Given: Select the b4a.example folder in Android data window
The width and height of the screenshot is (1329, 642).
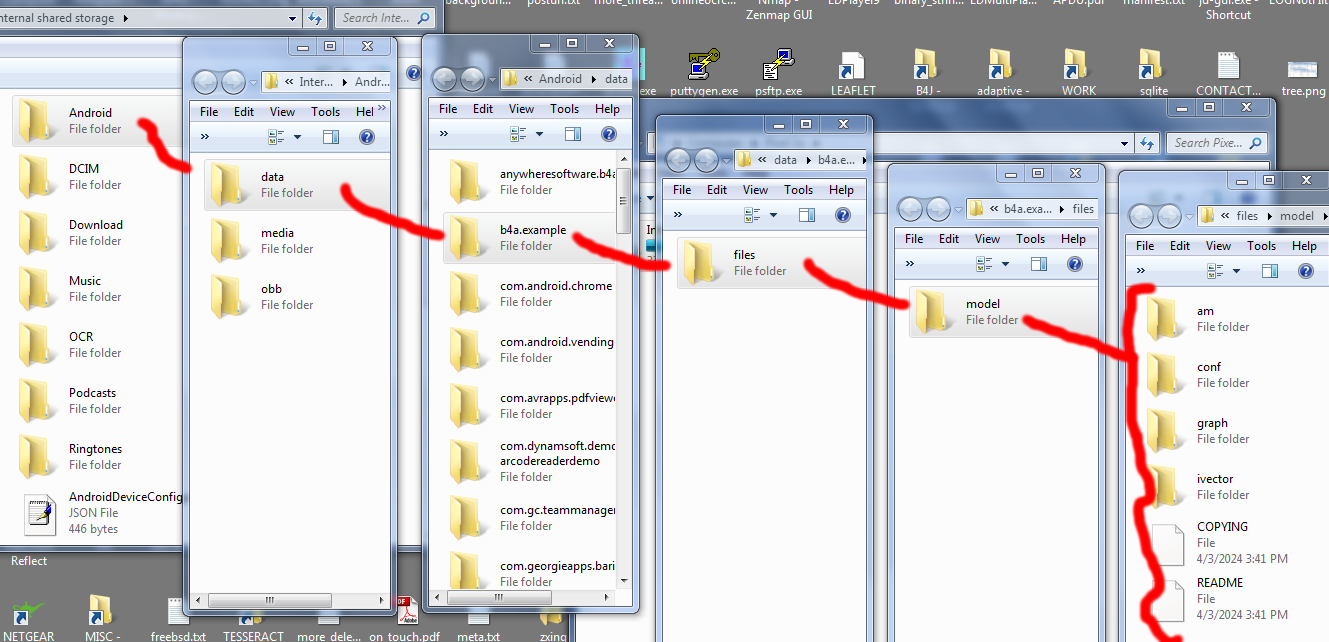Looking at the screenshot, I should point(530,238).
